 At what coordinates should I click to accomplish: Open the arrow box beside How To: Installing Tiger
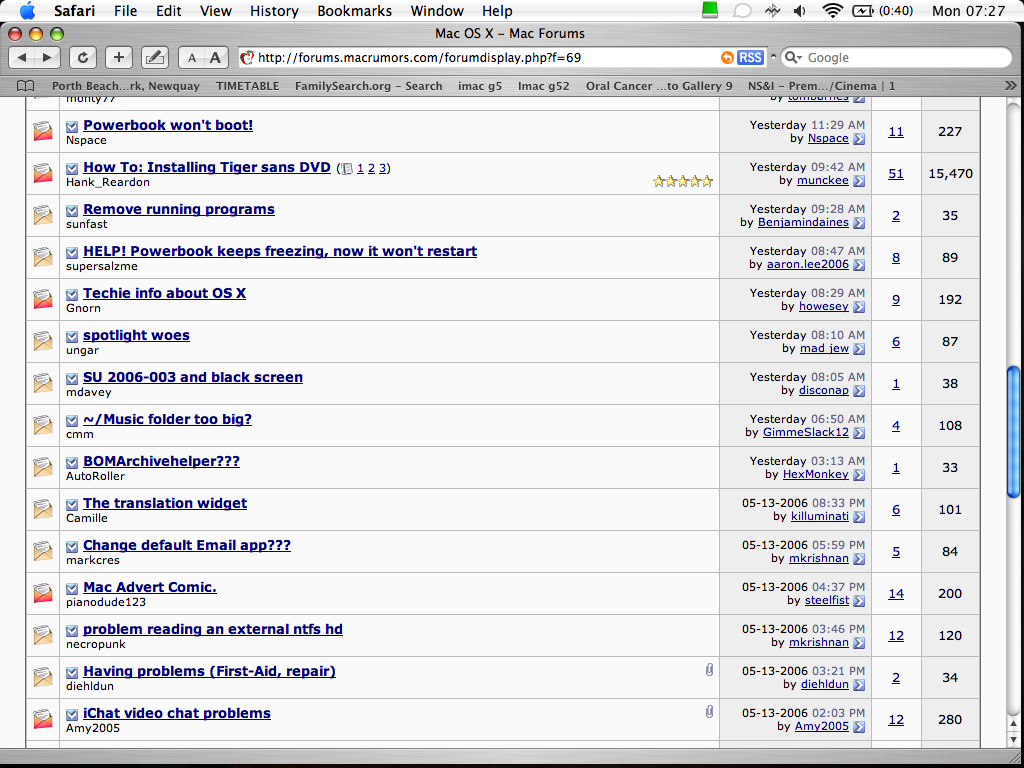coord(72,168)
